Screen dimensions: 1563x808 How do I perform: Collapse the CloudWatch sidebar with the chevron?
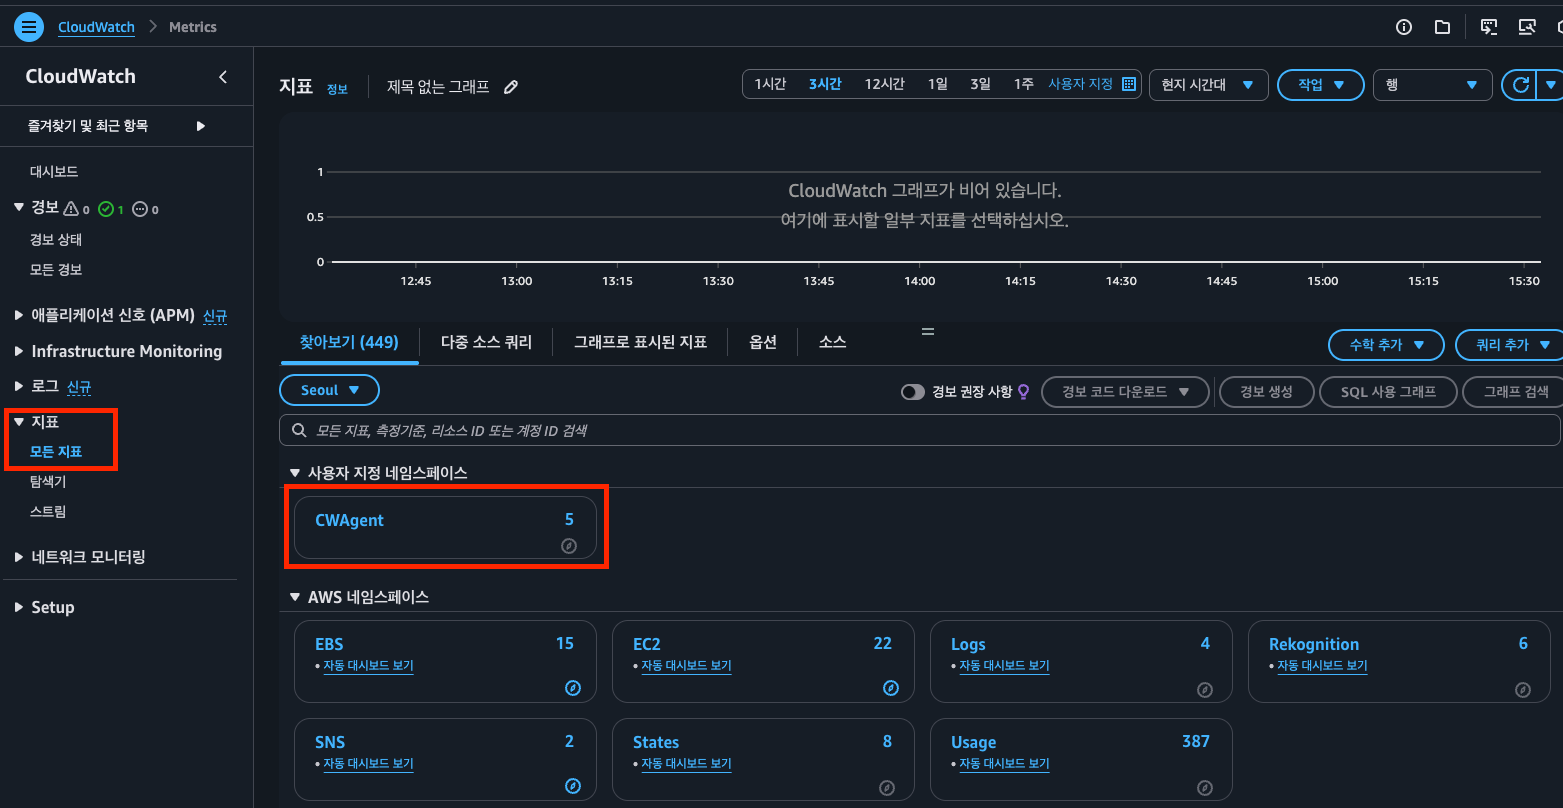tap(223, 77)
